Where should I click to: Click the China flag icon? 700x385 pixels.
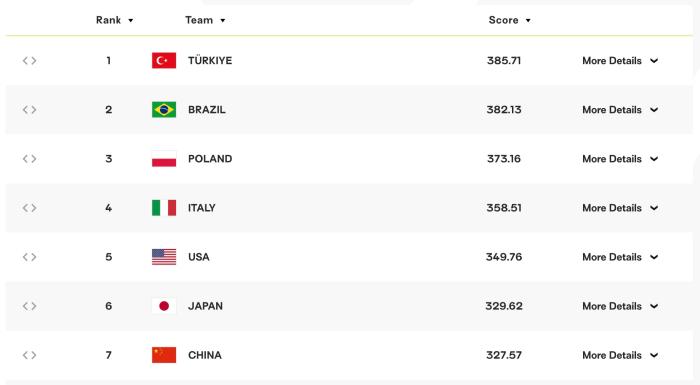click(x=164, y=355)
